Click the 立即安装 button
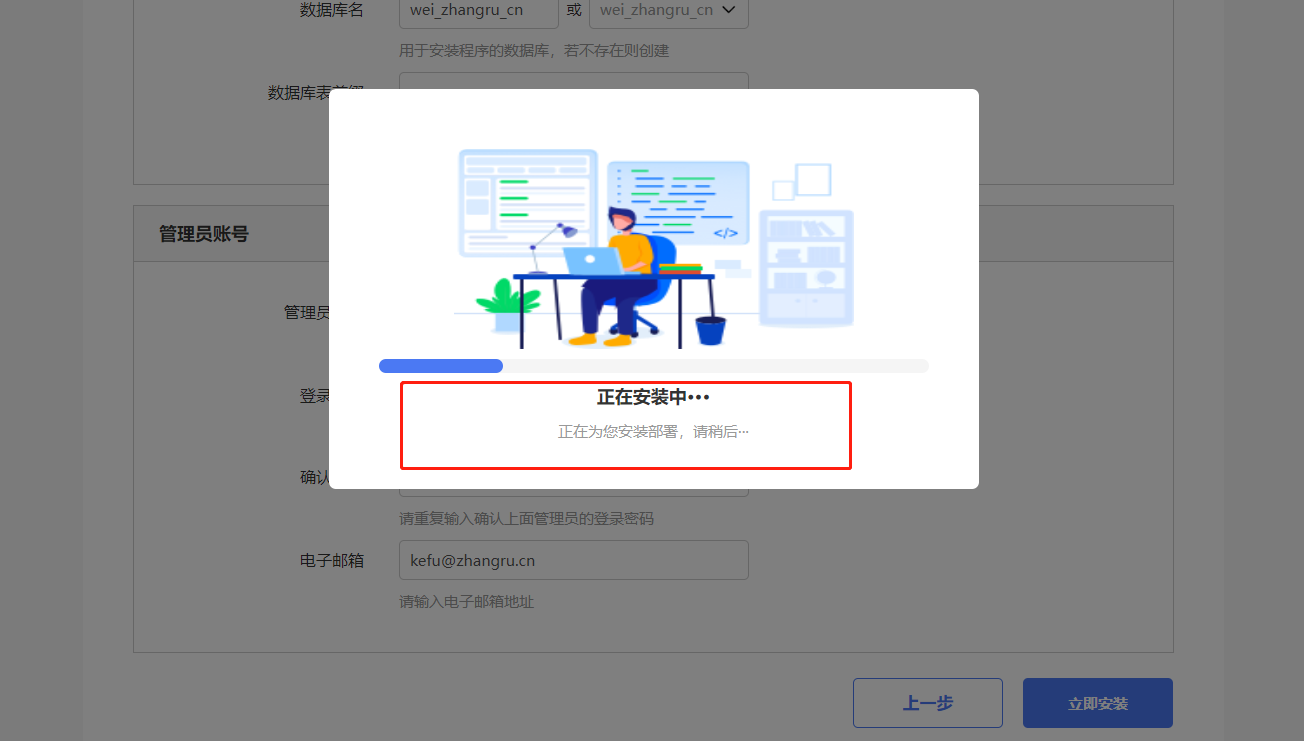 (1097, 703)
